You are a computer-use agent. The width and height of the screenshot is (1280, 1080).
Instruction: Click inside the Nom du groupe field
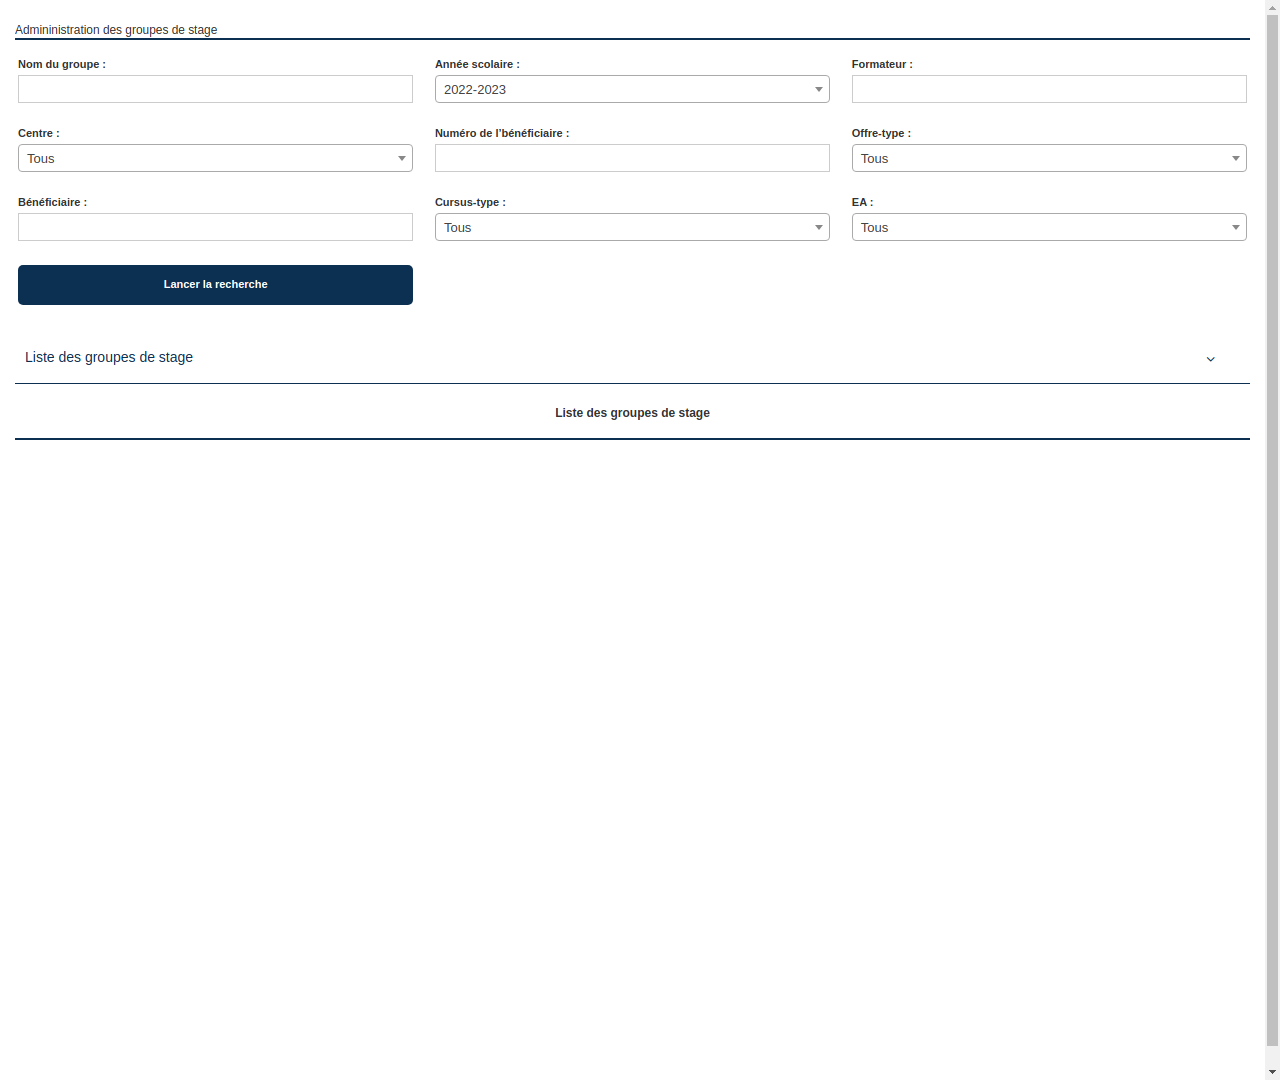click(215, 89)
